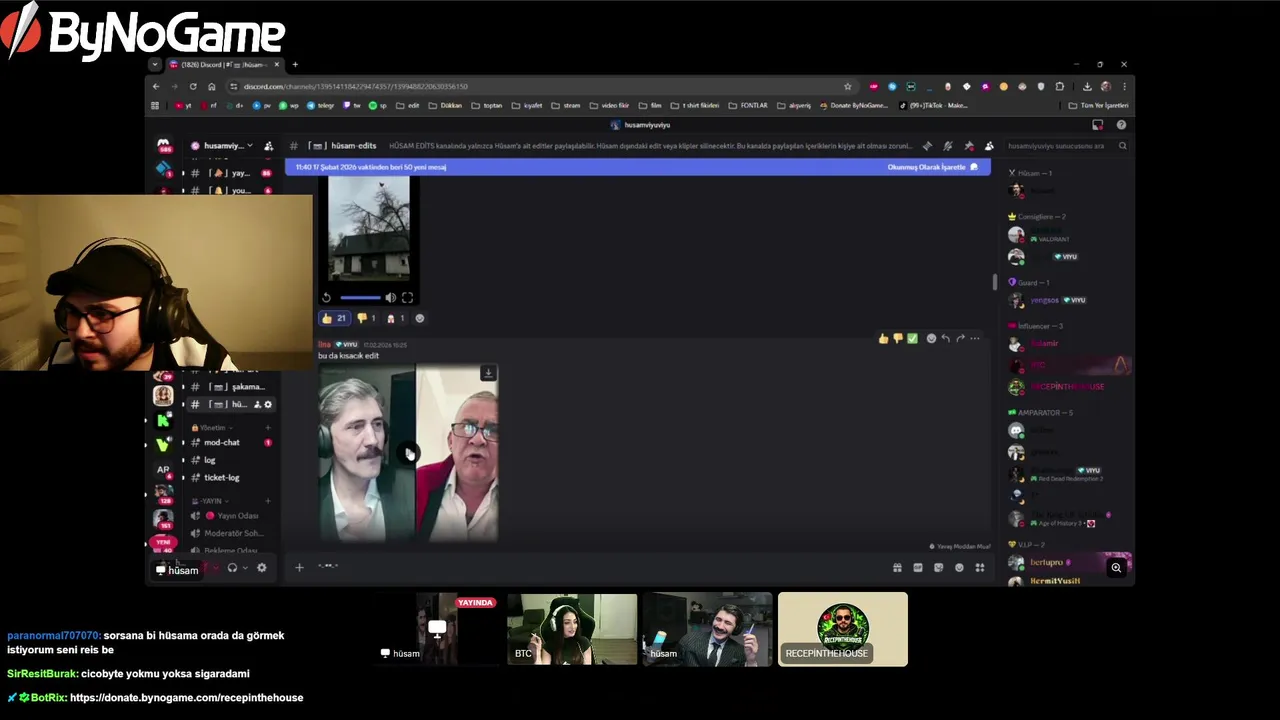Viewport: 1280px width, 720px height.
Task: Open Discord help question mark icon
Action: click(x=1121, y=125)
